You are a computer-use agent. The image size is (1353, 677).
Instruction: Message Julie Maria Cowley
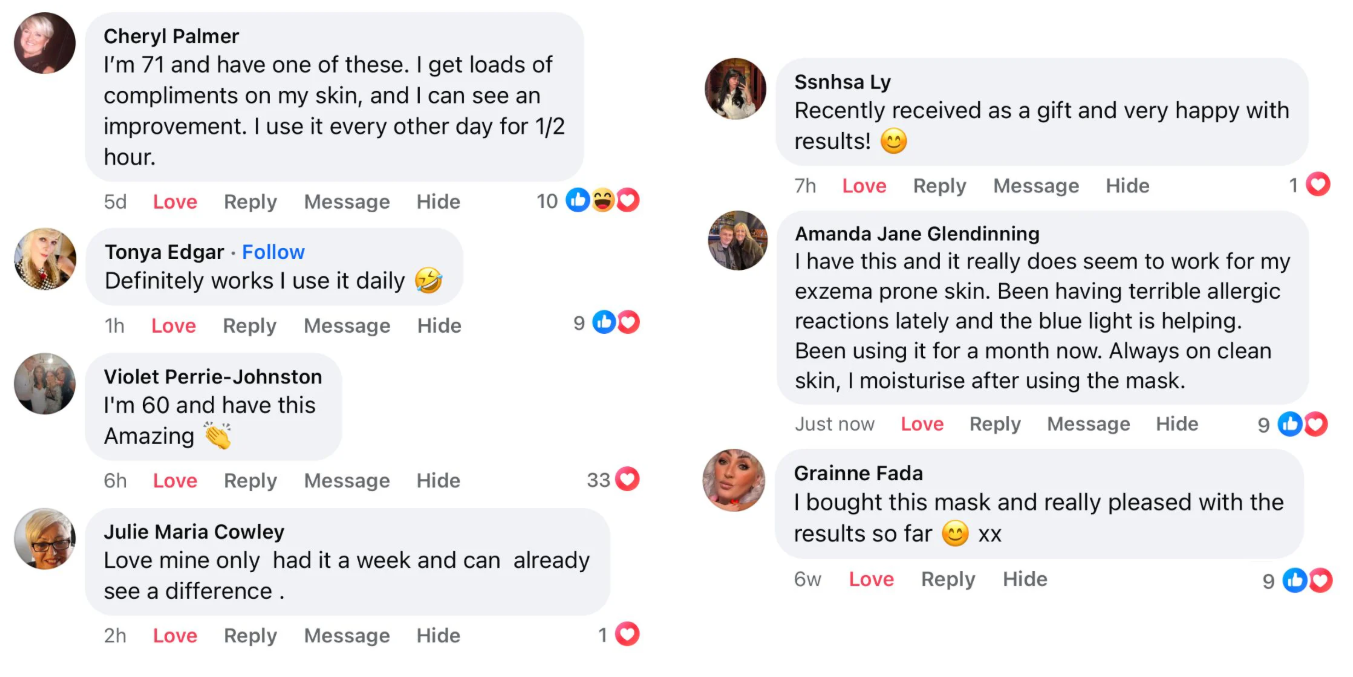click(346, 636)
